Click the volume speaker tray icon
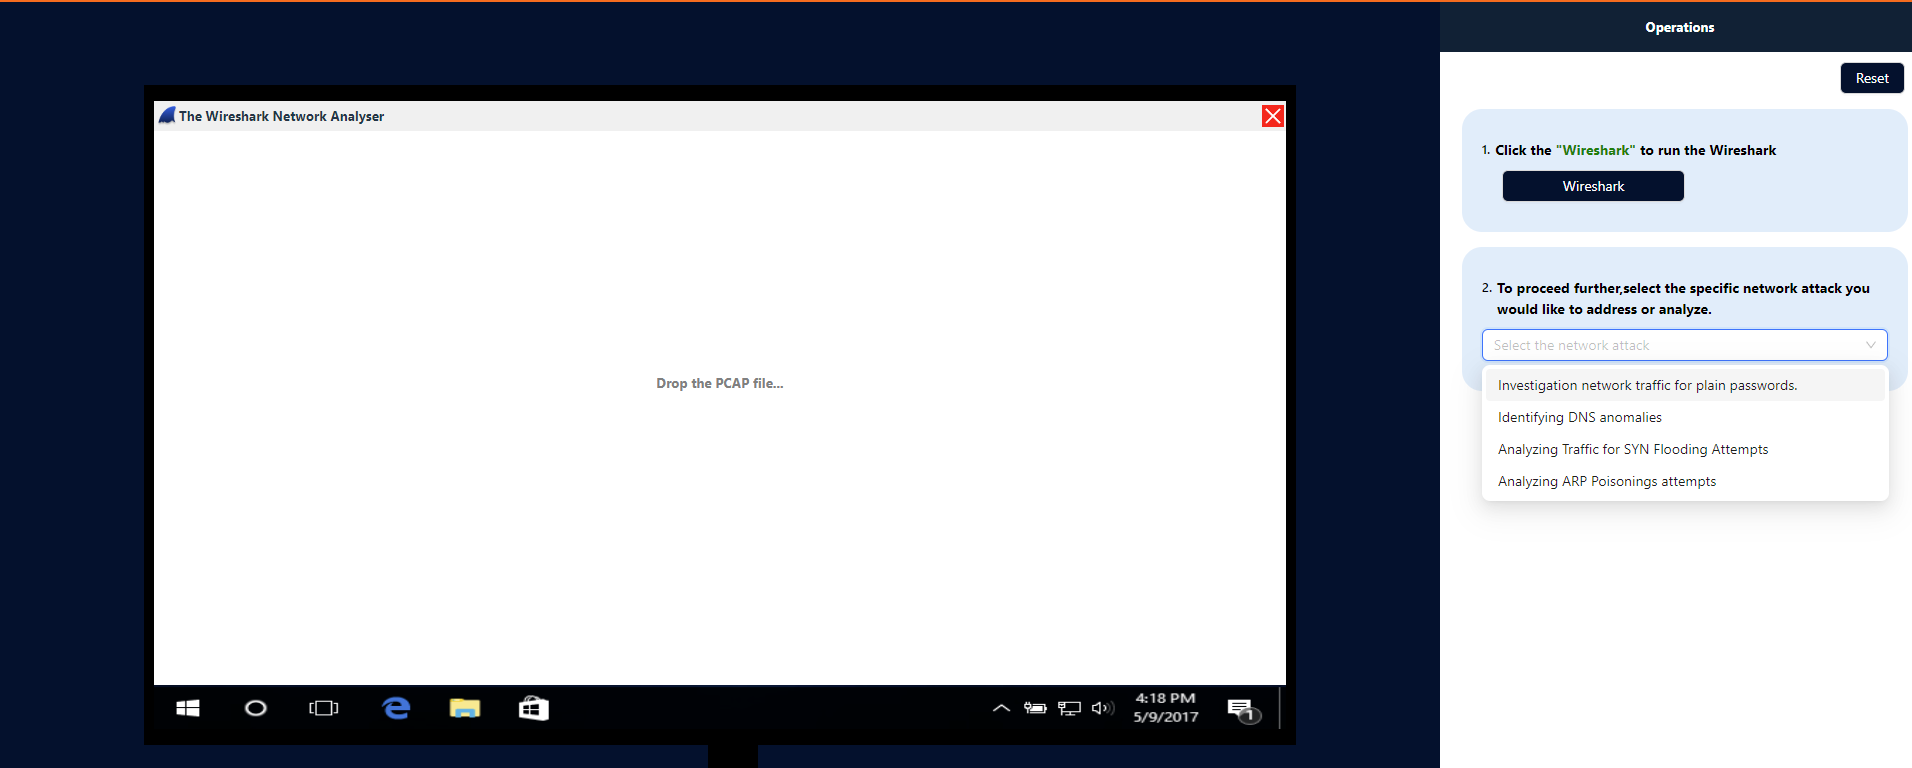Viewport: 1912px width, 768px height. coord(1102,708)
